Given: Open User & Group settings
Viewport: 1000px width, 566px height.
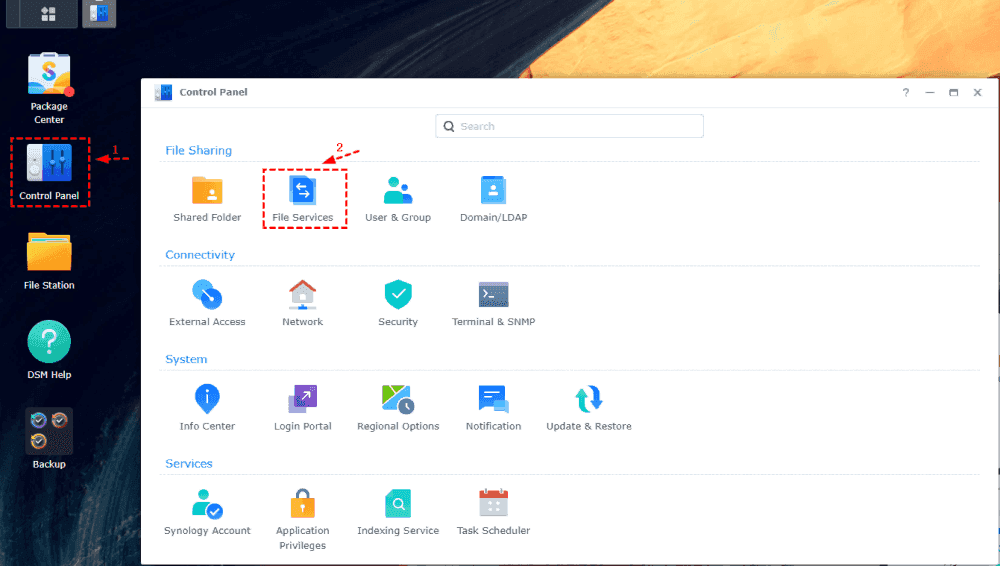Looking at the screenshot, I should pos(398,199).
